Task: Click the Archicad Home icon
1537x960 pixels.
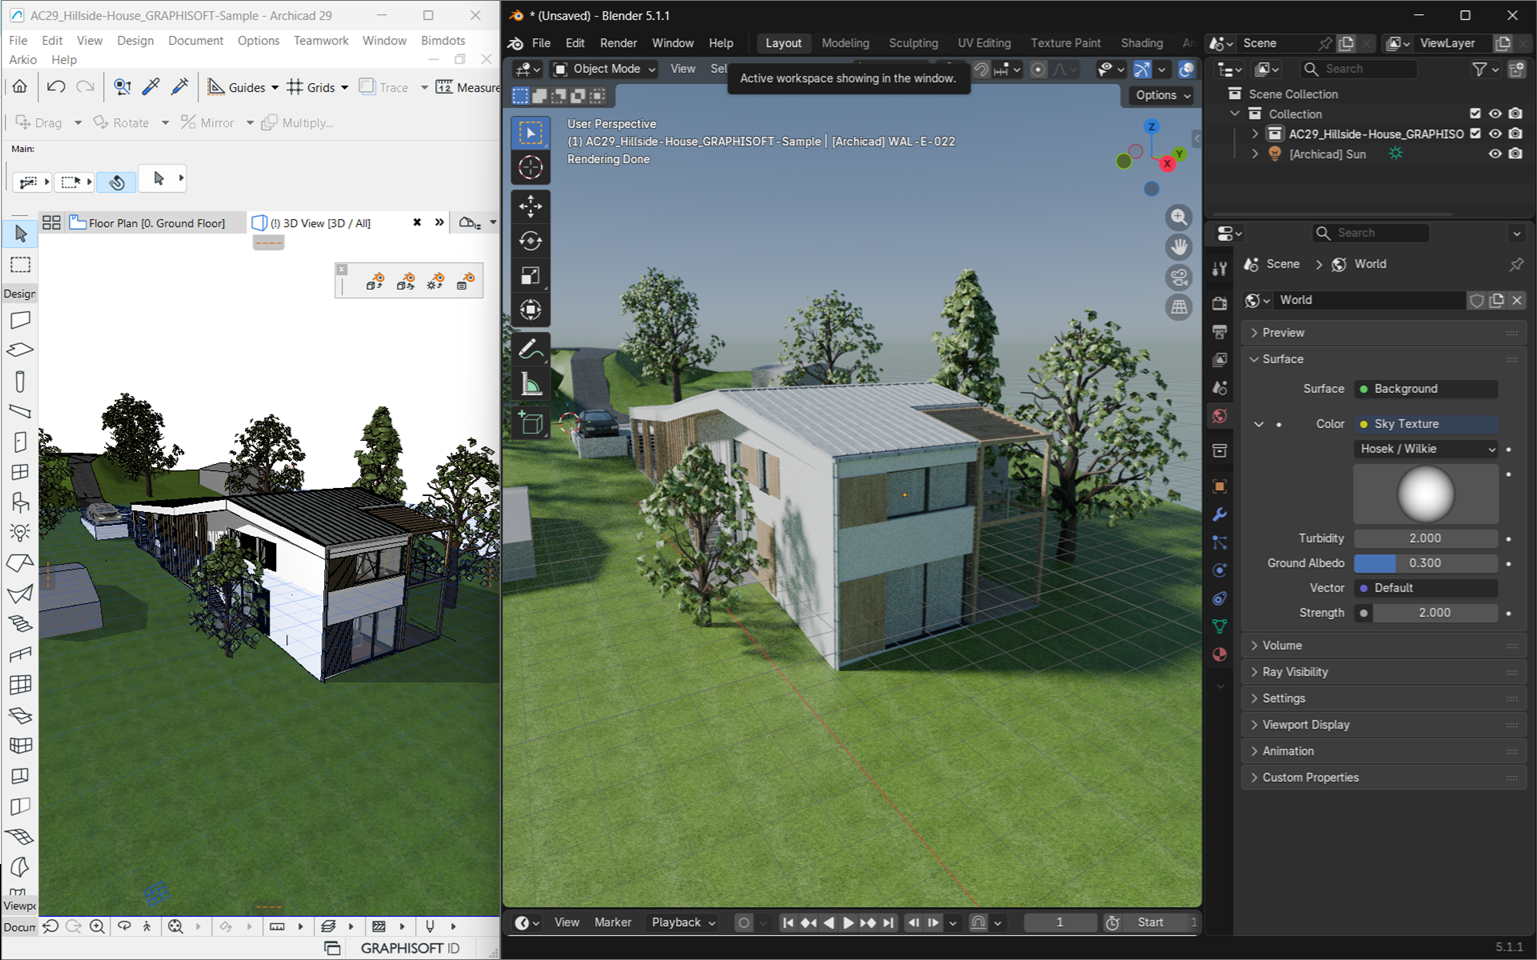Action: pyautogui.click(x=20, y=87)
